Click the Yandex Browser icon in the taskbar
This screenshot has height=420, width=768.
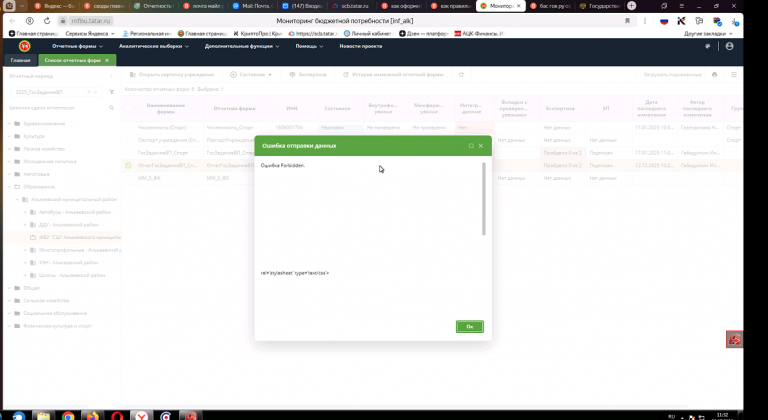(142, 416)
